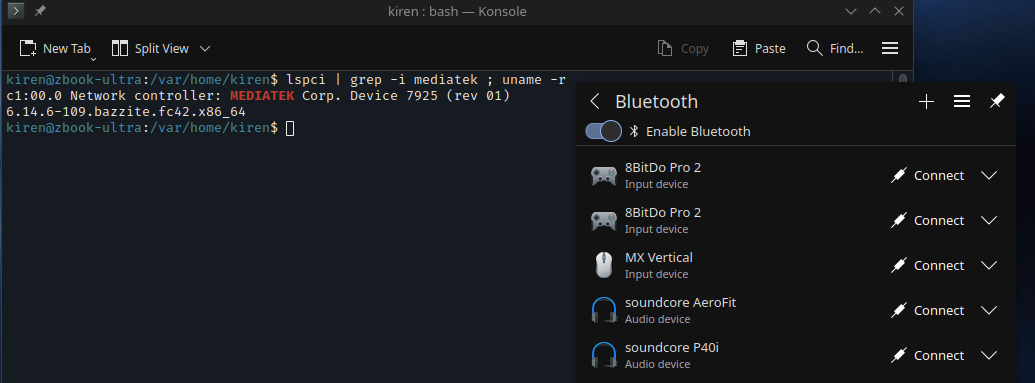Expand details for soundcore AeroFit
The height and width of the screenshot is (383, 1035).
(989, 310)
